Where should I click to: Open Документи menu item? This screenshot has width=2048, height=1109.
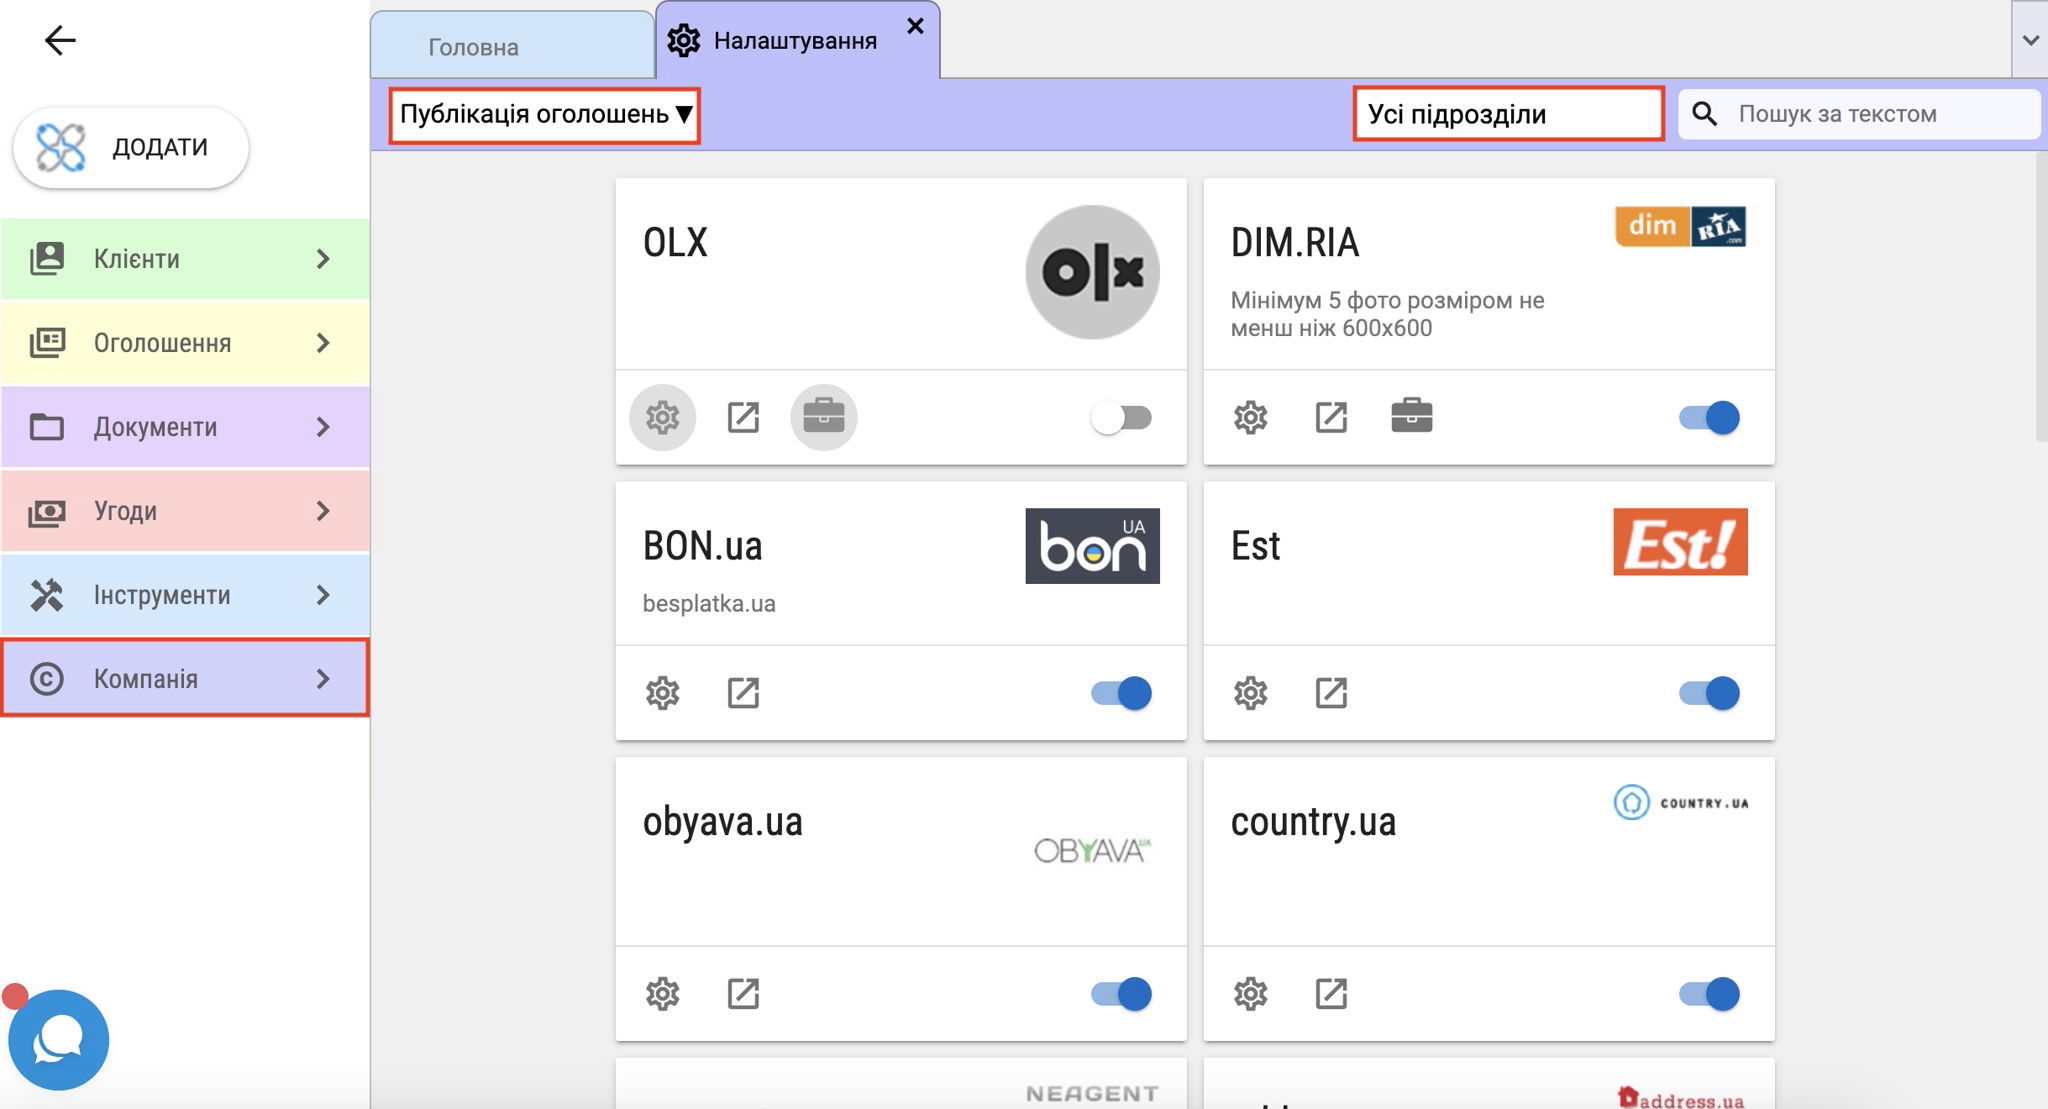tap(186, 427)
